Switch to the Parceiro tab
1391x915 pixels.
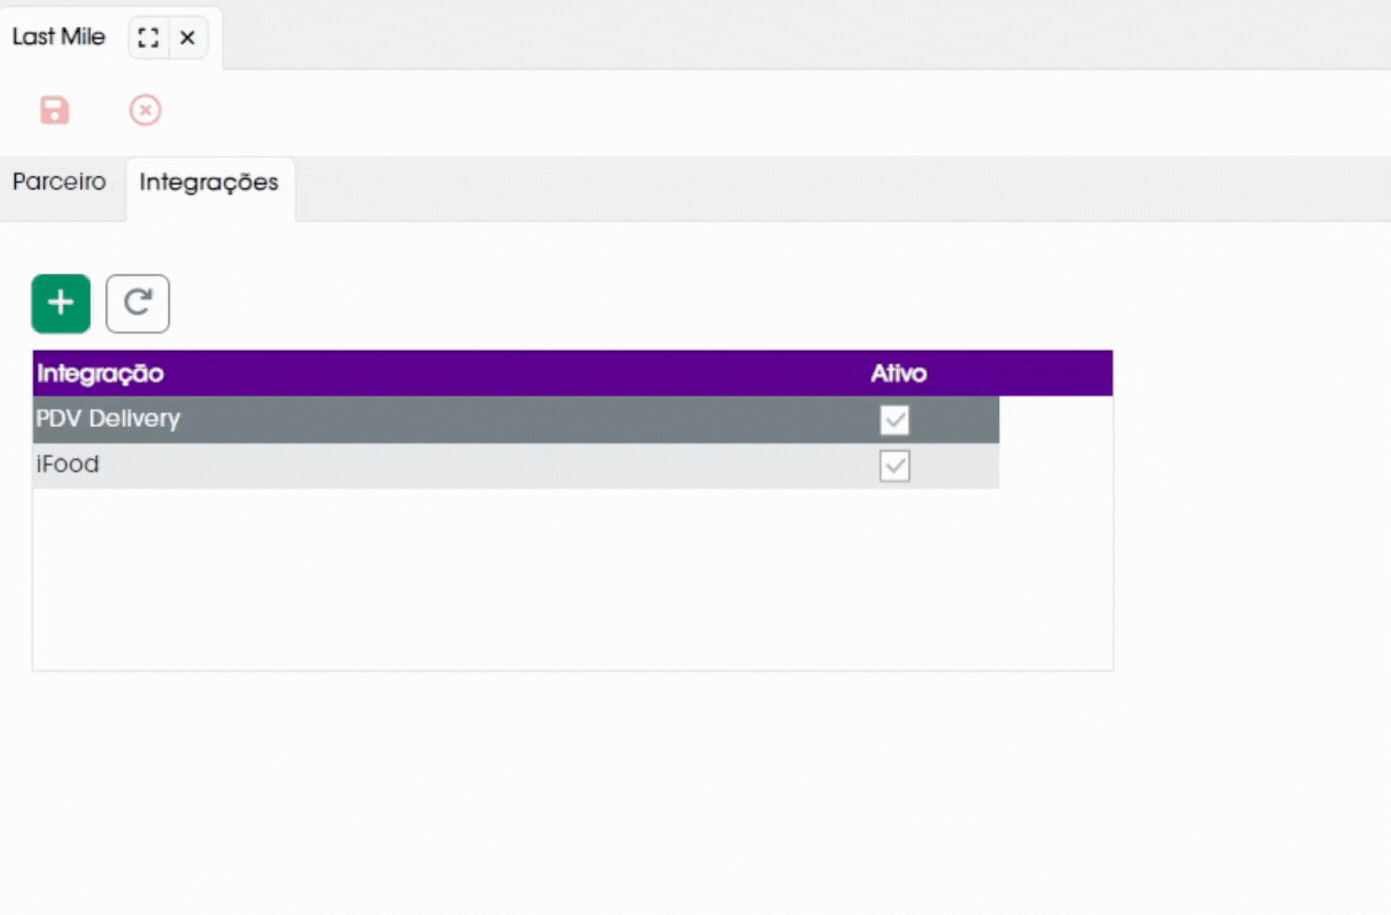pos(59,182)
